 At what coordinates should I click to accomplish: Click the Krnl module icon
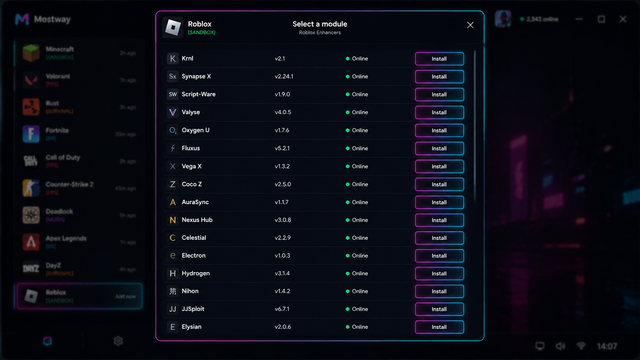(x=173, y=58)
